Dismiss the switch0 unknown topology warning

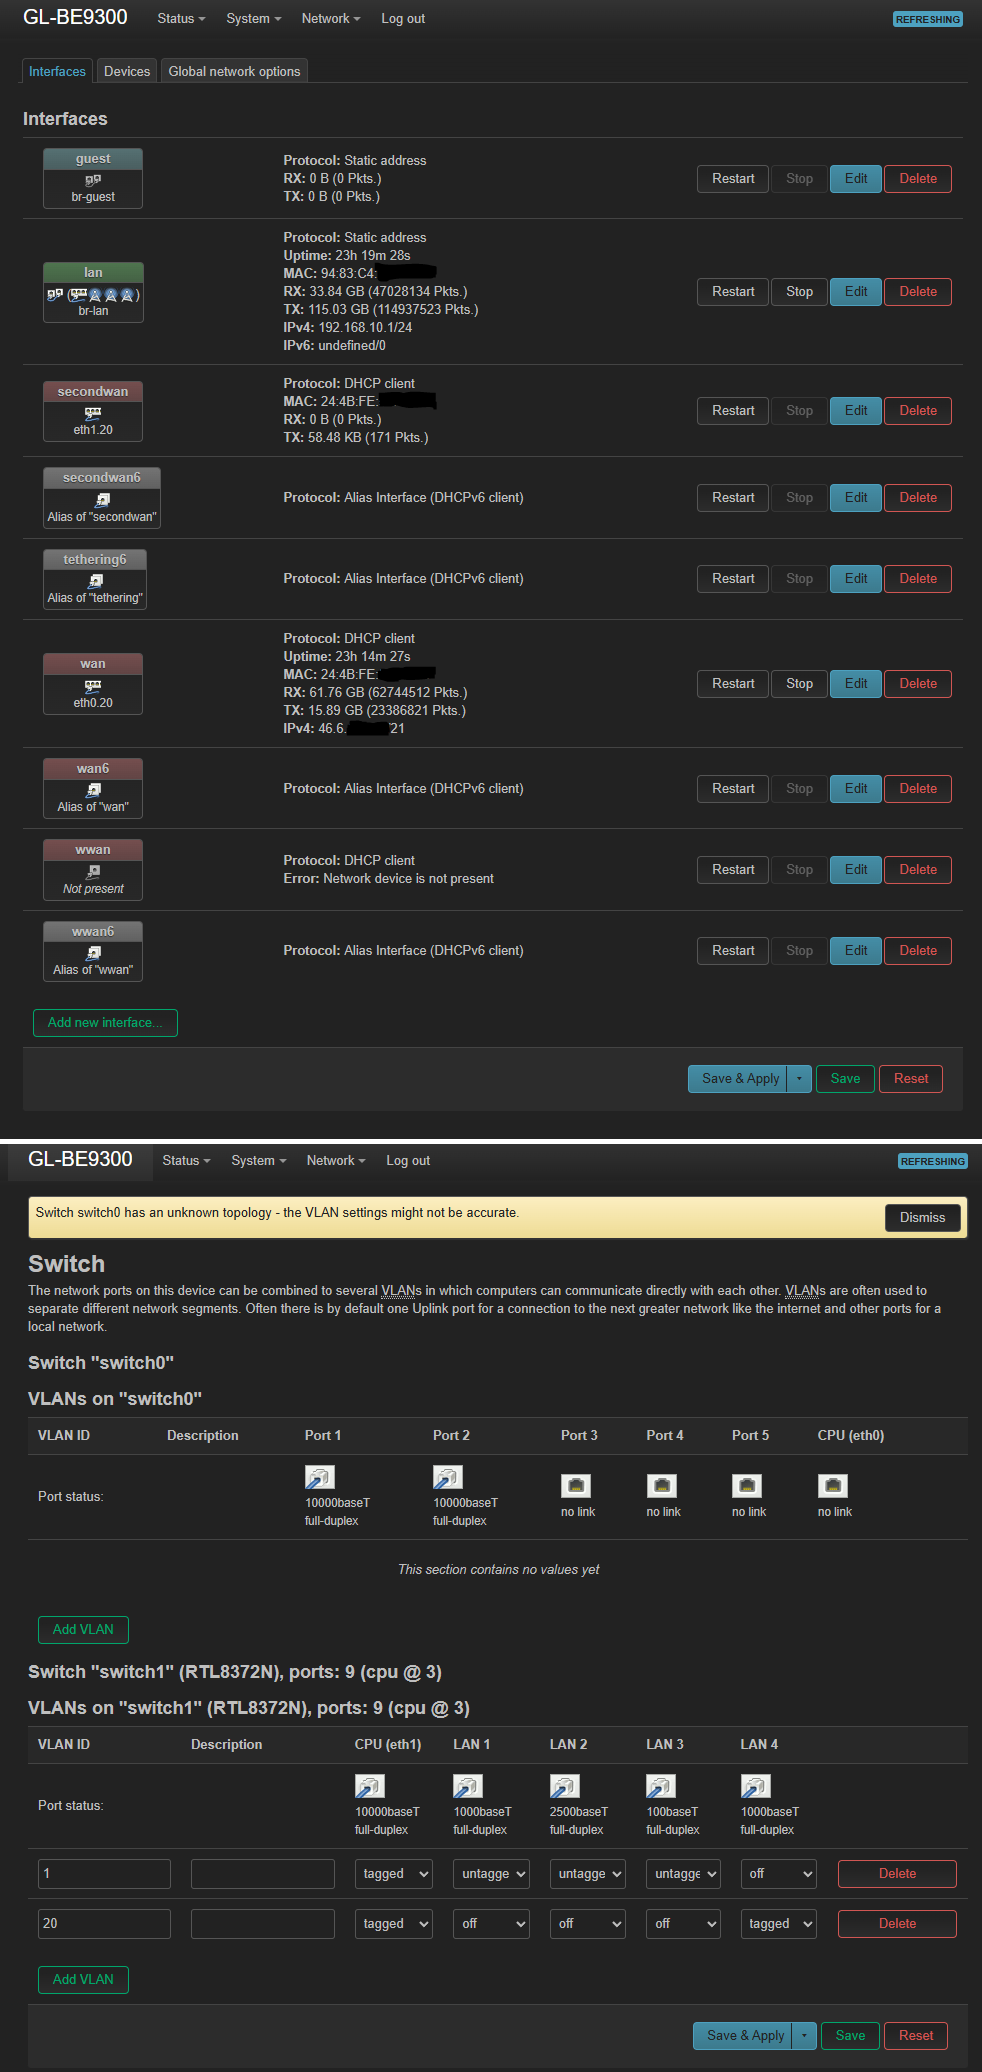(x=922, y=1218)
